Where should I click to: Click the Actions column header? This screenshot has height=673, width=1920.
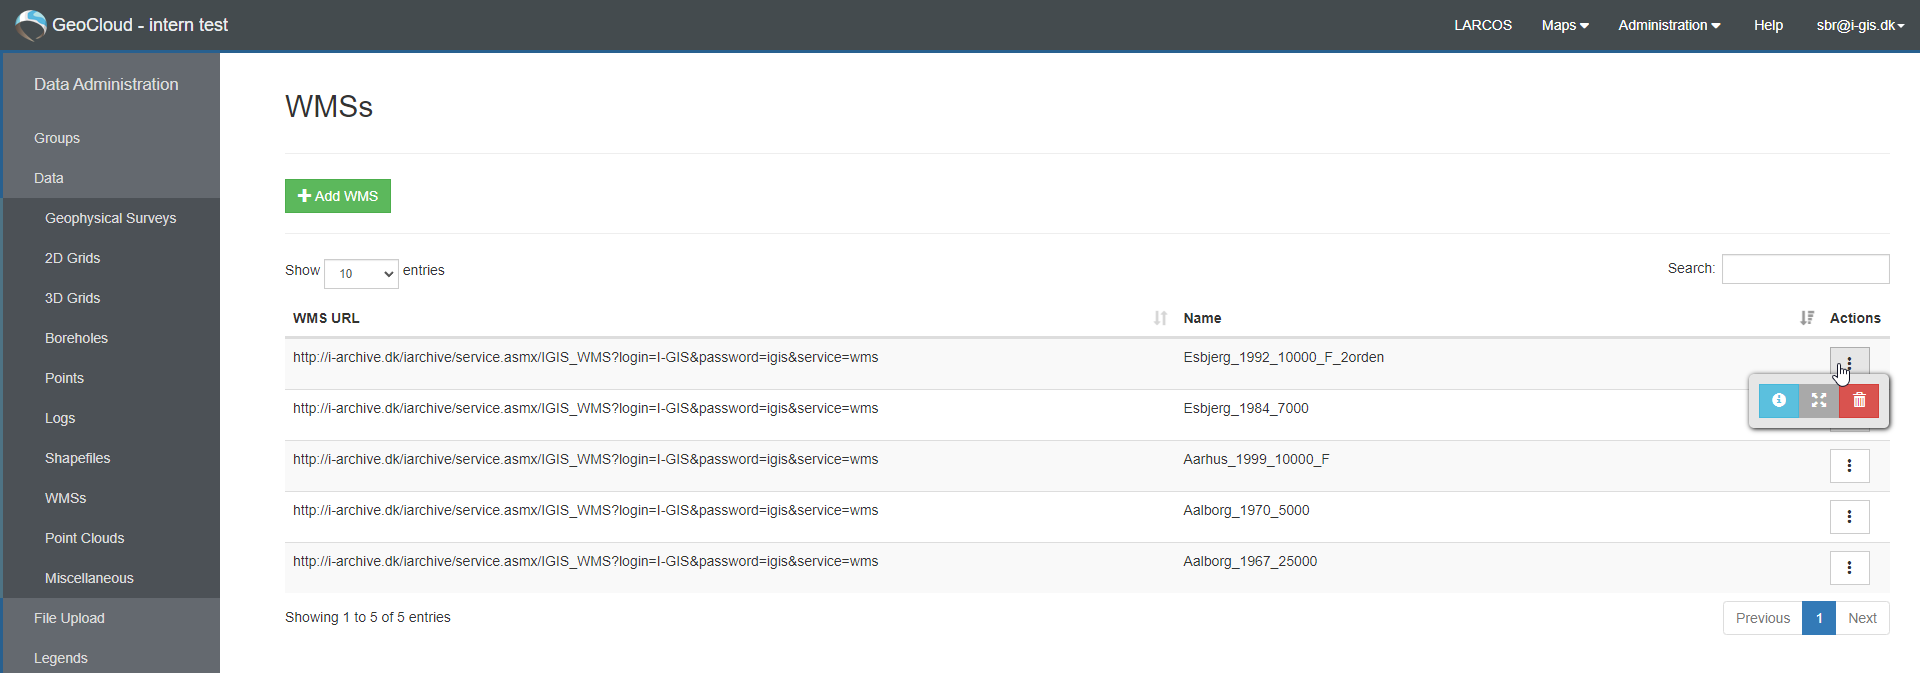pyautogui.click(x=1855, y=318)
